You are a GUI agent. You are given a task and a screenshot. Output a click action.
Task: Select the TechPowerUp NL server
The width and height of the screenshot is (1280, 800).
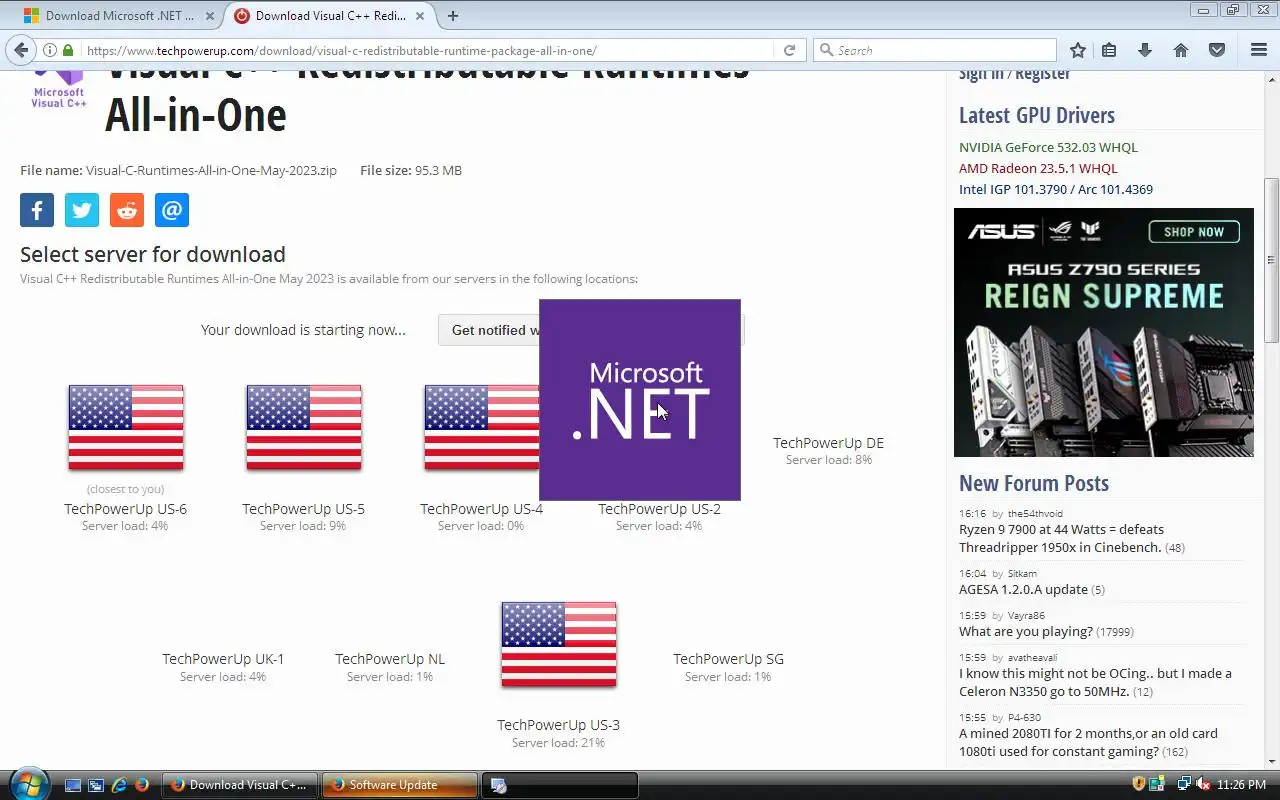(x=390, y=659)
